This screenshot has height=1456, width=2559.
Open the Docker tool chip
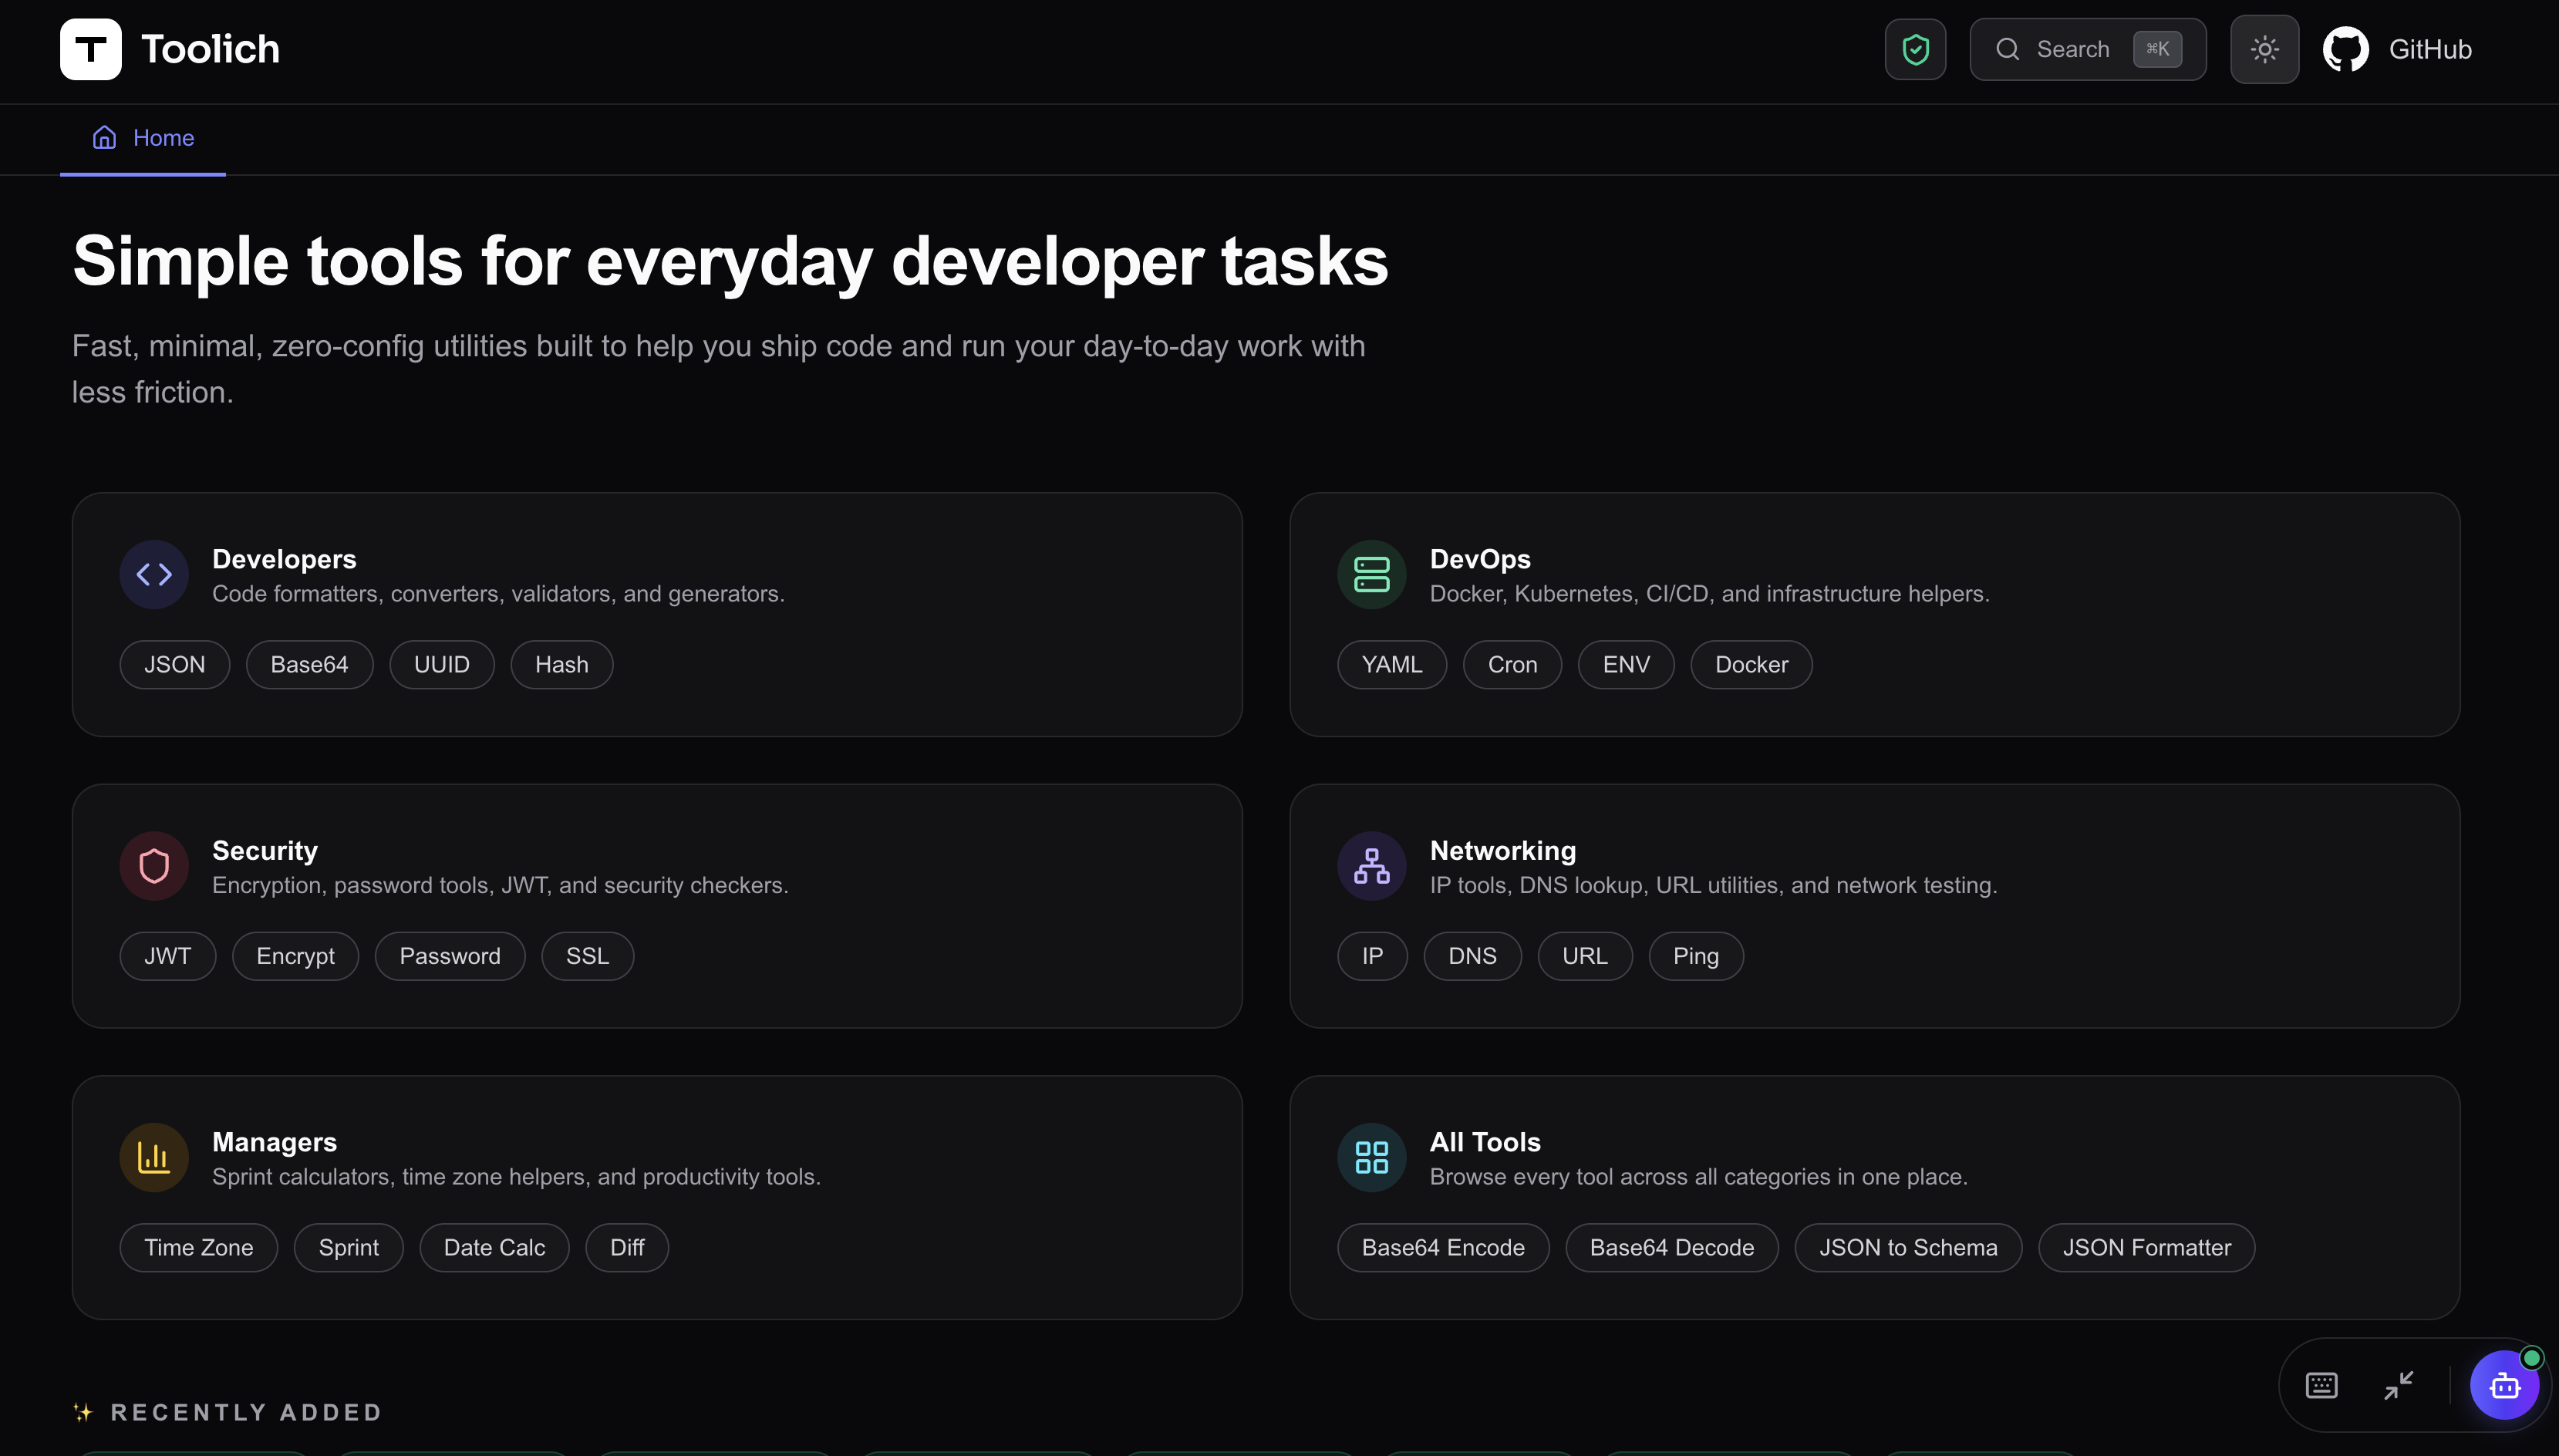point(1751,665)
